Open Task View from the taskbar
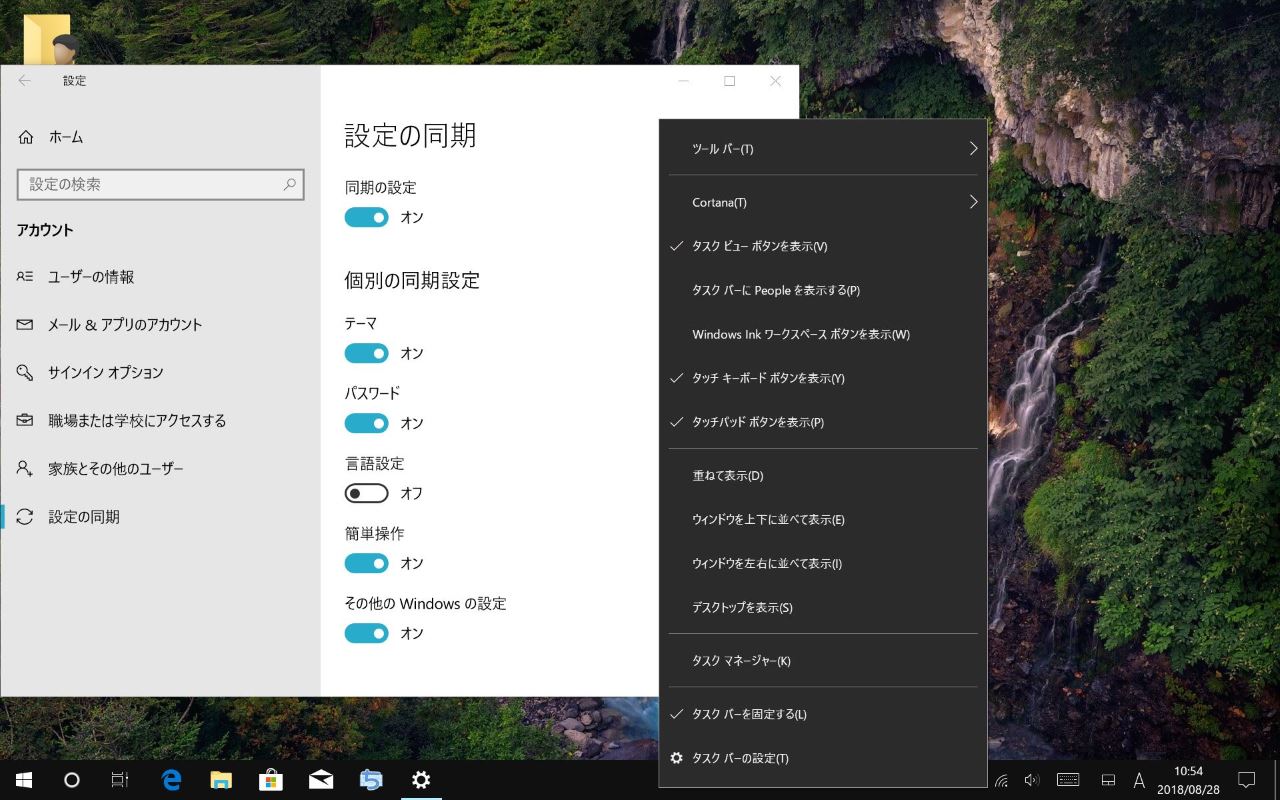Image resolution: width=1280 pixels, height=800 pixels. click(120, 780)
